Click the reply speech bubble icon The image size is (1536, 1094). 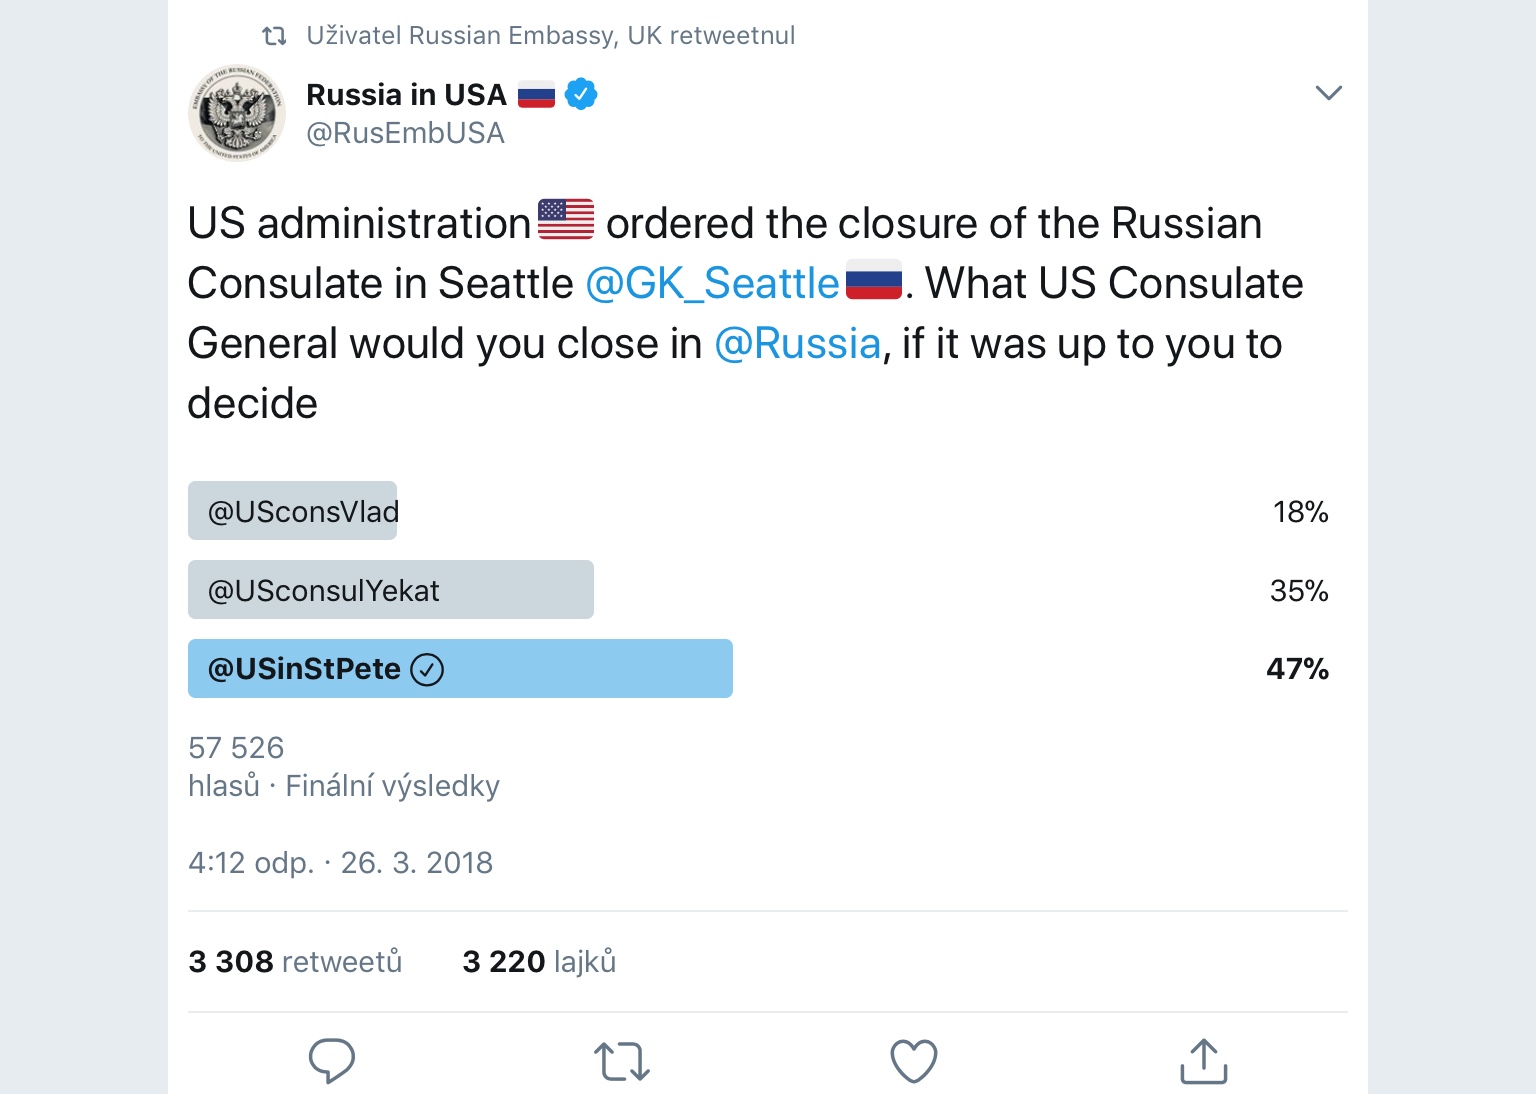(x=331, y=1060)
